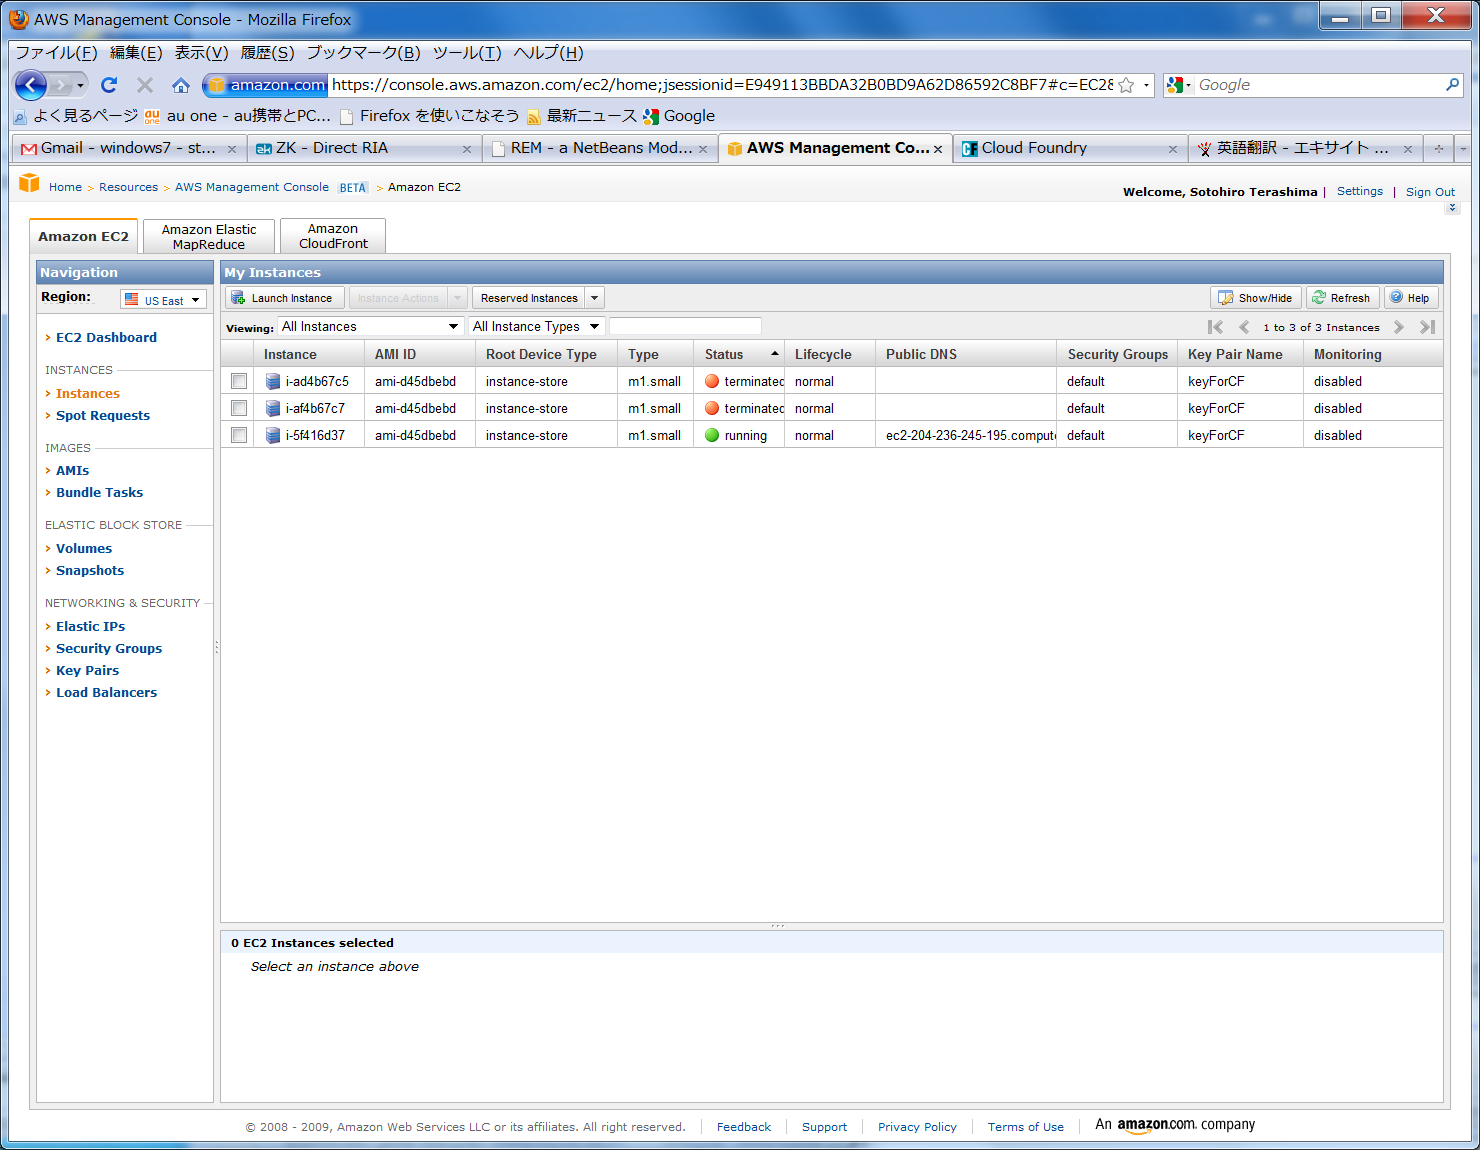This screenshot has height=1150, width=1480.
Task: Open the EC2 Dashboard link
Action: (106, 338)
